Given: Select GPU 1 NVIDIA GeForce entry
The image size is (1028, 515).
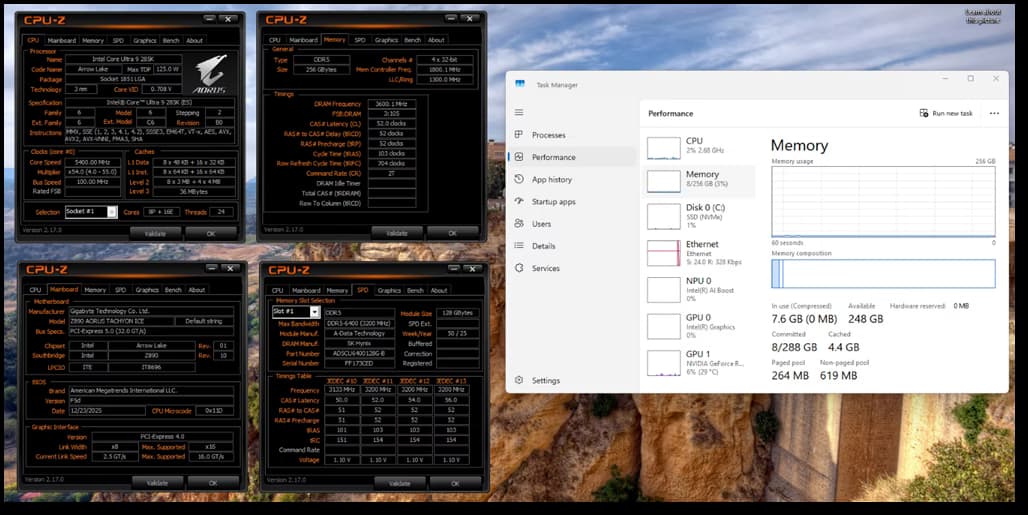Looking at the screenshot, I should pos(699,362).
